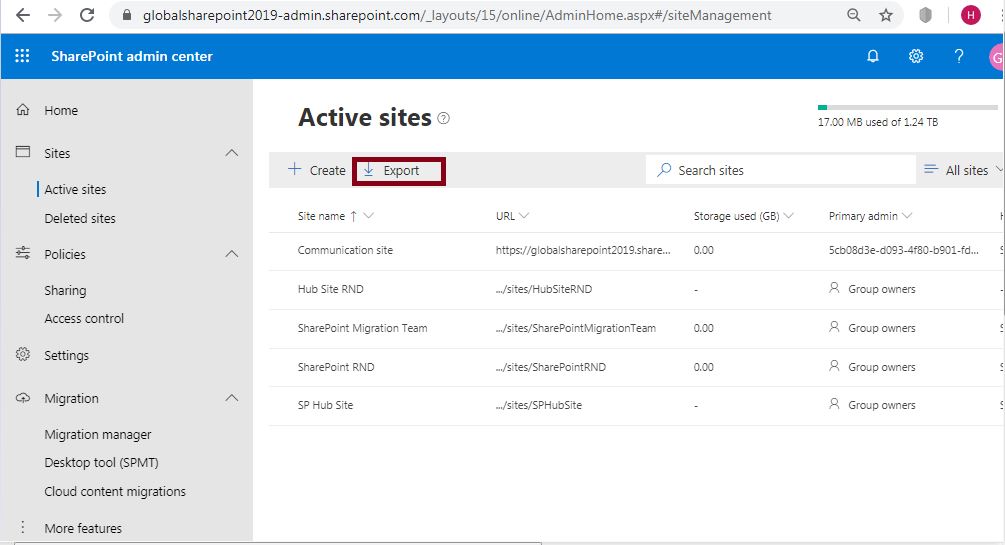Select Active sites in sidebar

[x=75, y=189]
